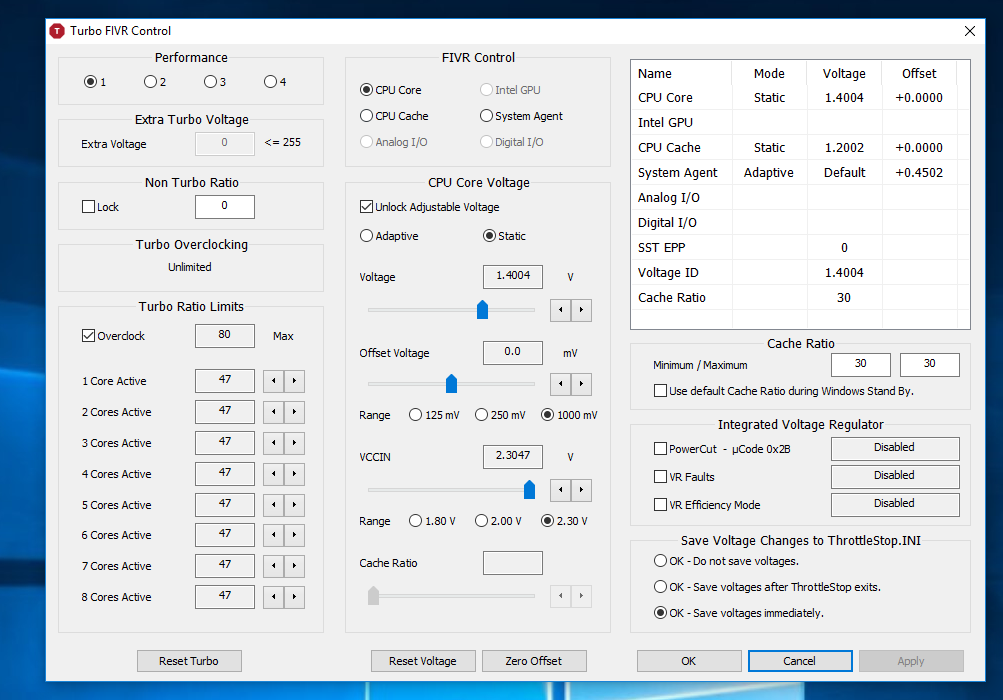Select the System Agent row in table
Screen dimensions: 1003x700
678,172
